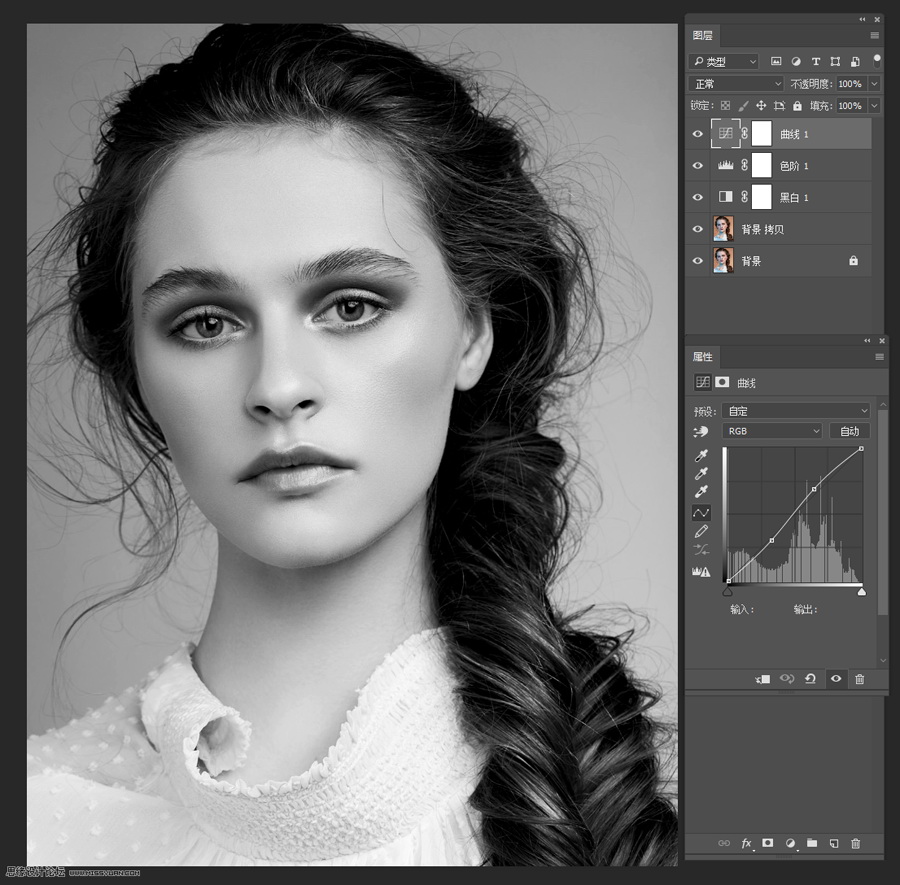
Task: Pick the black point eyedropper
Action: click(701, 456)
